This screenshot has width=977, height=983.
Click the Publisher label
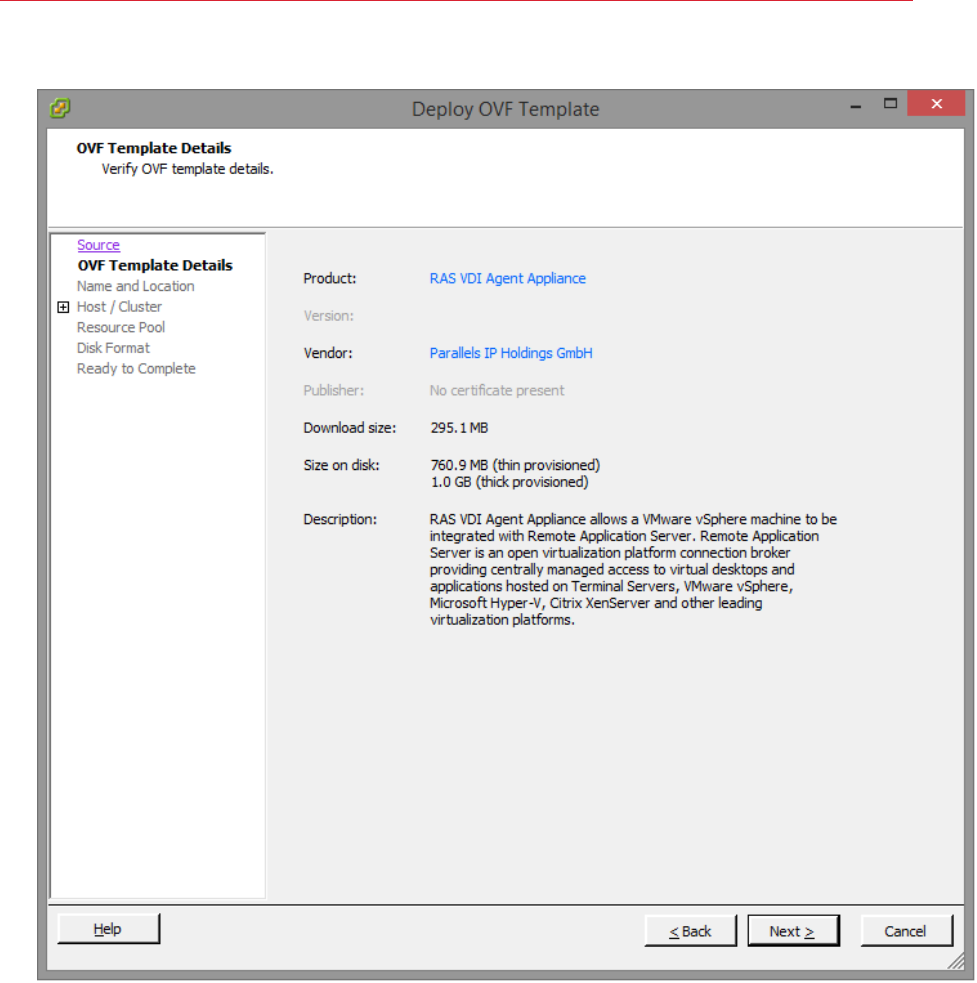pos(334,391)
